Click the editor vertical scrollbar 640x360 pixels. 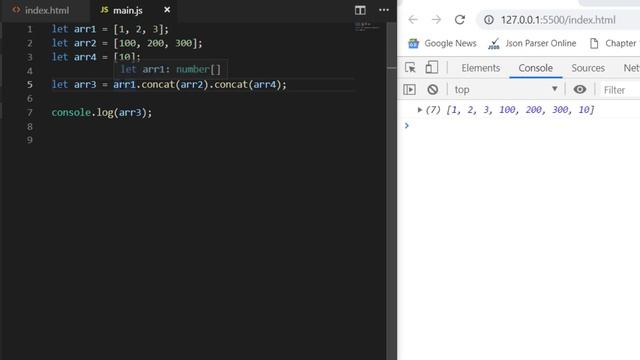(391, 191)
